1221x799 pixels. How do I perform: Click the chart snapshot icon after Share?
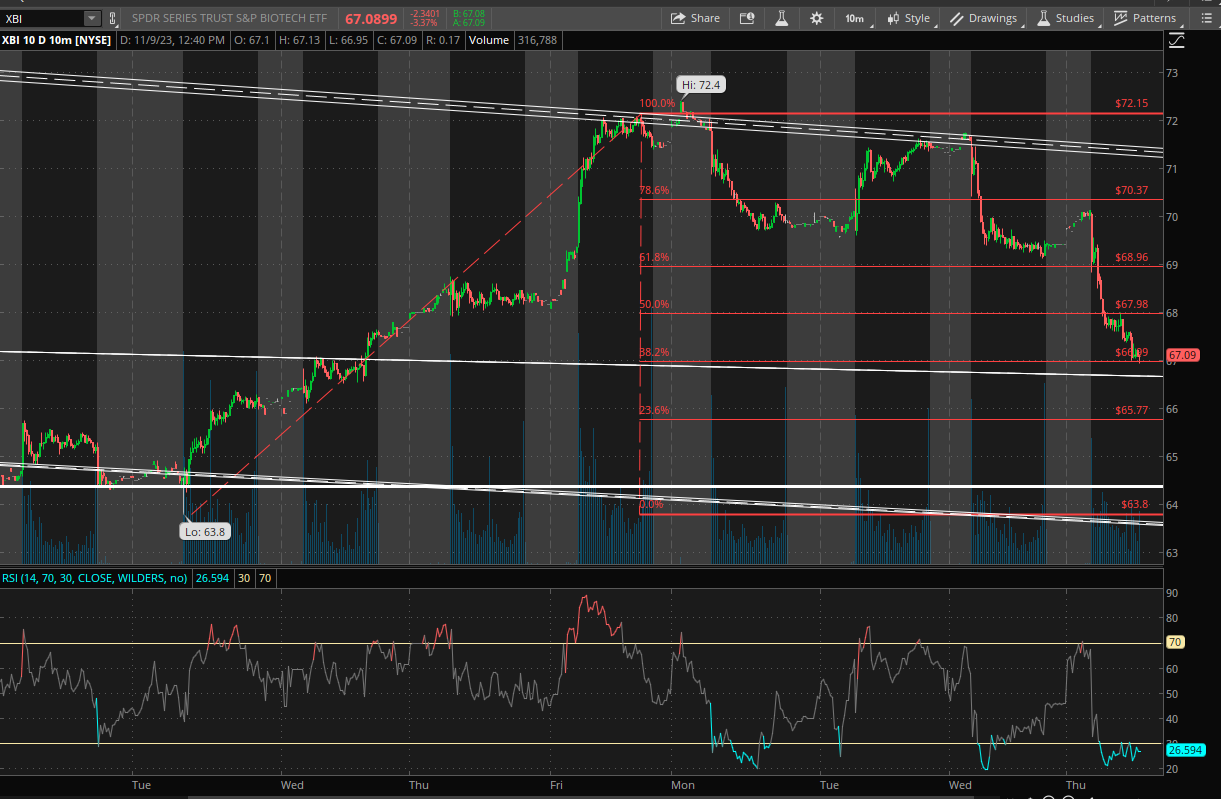tap(747, 18)
